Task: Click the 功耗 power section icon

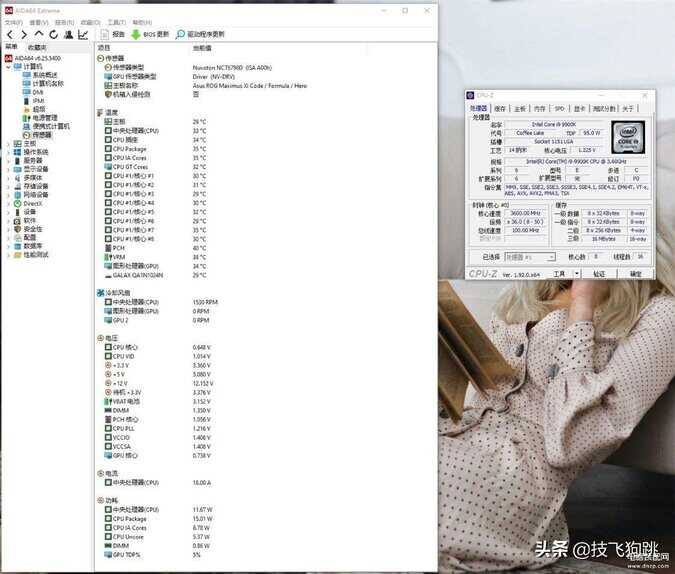Action: (100, 500)
